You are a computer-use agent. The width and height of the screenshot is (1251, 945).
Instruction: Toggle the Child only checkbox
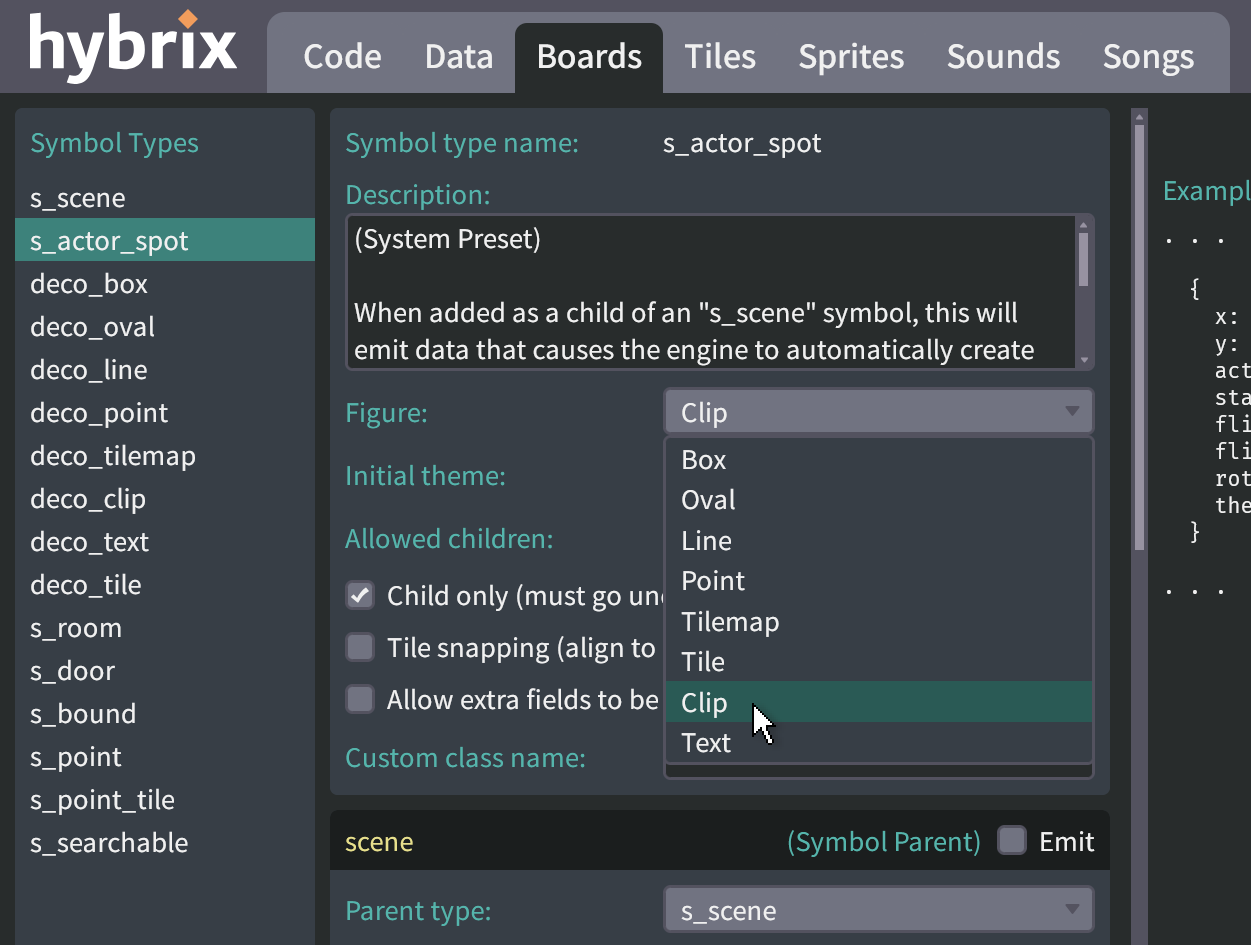pyautogui.click(x=360, y=596)
